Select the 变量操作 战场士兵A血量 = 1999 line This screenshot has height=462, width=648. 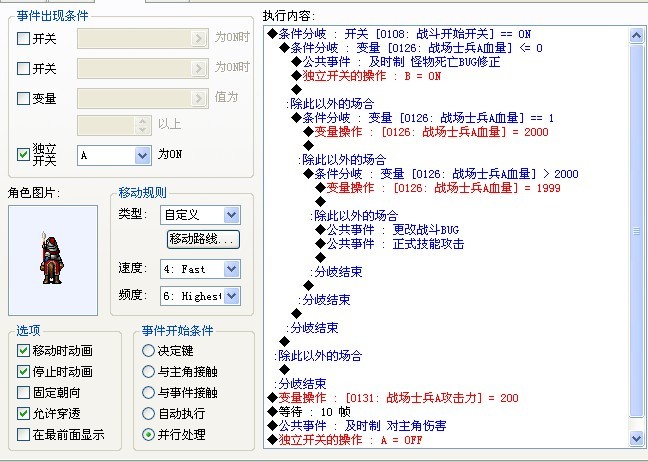pyautogui.click(x=438, y=188)
